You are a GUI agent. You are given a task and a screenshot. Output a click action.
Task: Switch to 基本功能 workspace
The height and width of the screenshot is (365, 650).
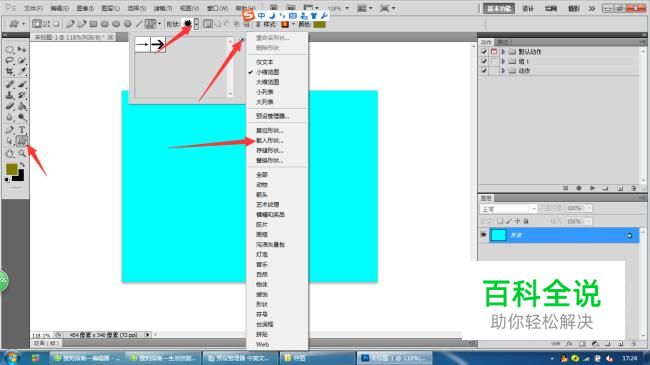[x=499, y=9]
